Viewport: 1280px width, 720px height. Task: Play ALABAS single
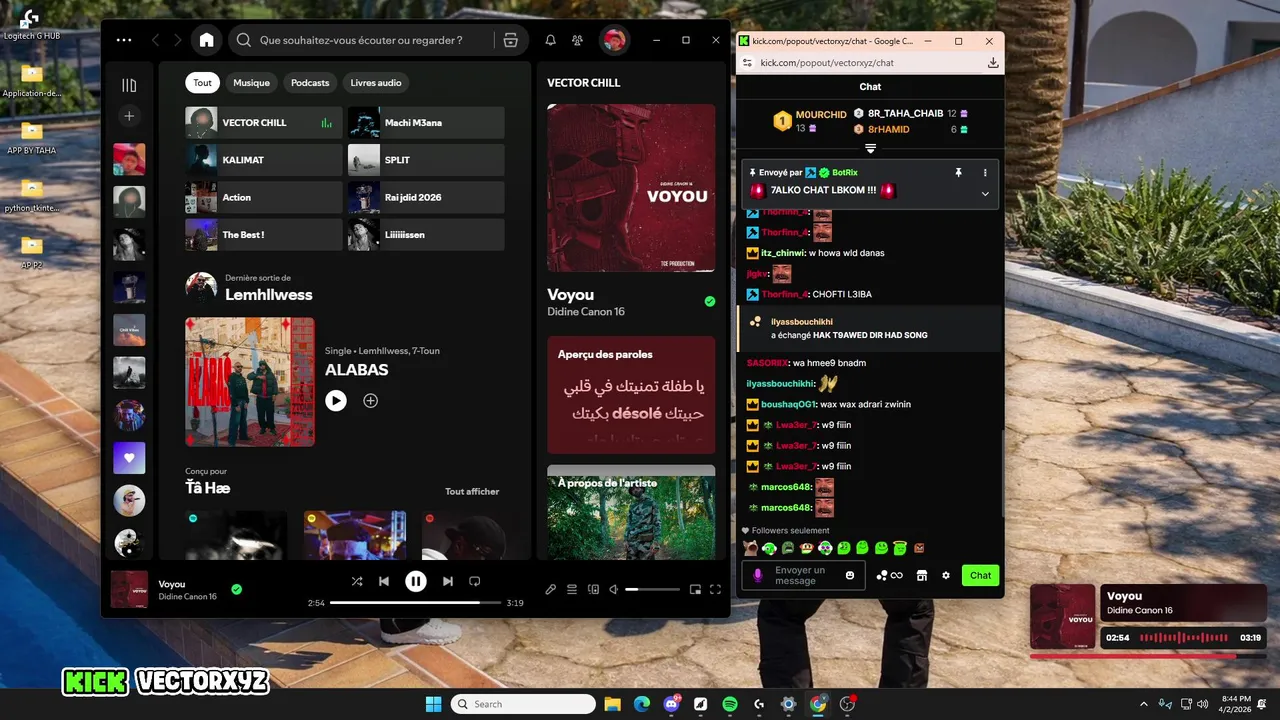pos(336,400)
